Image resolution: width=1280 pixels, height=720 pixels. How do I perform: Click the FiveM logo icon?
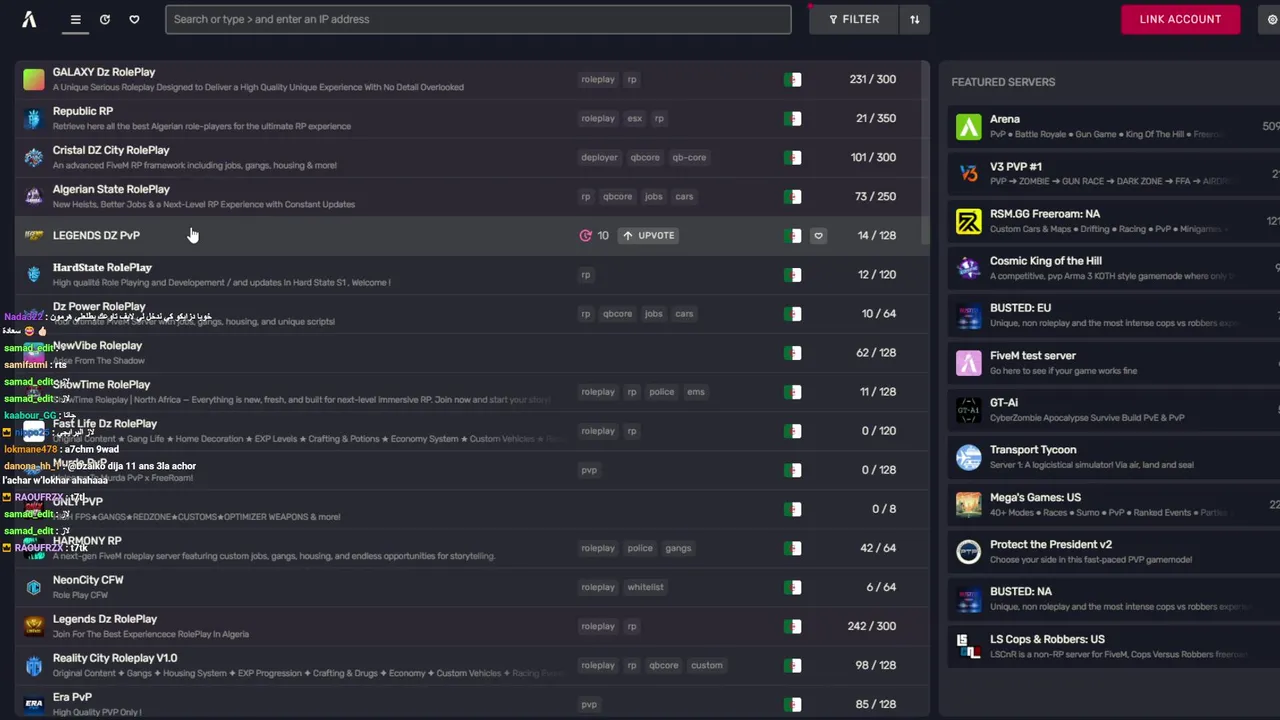pos(29,19)
